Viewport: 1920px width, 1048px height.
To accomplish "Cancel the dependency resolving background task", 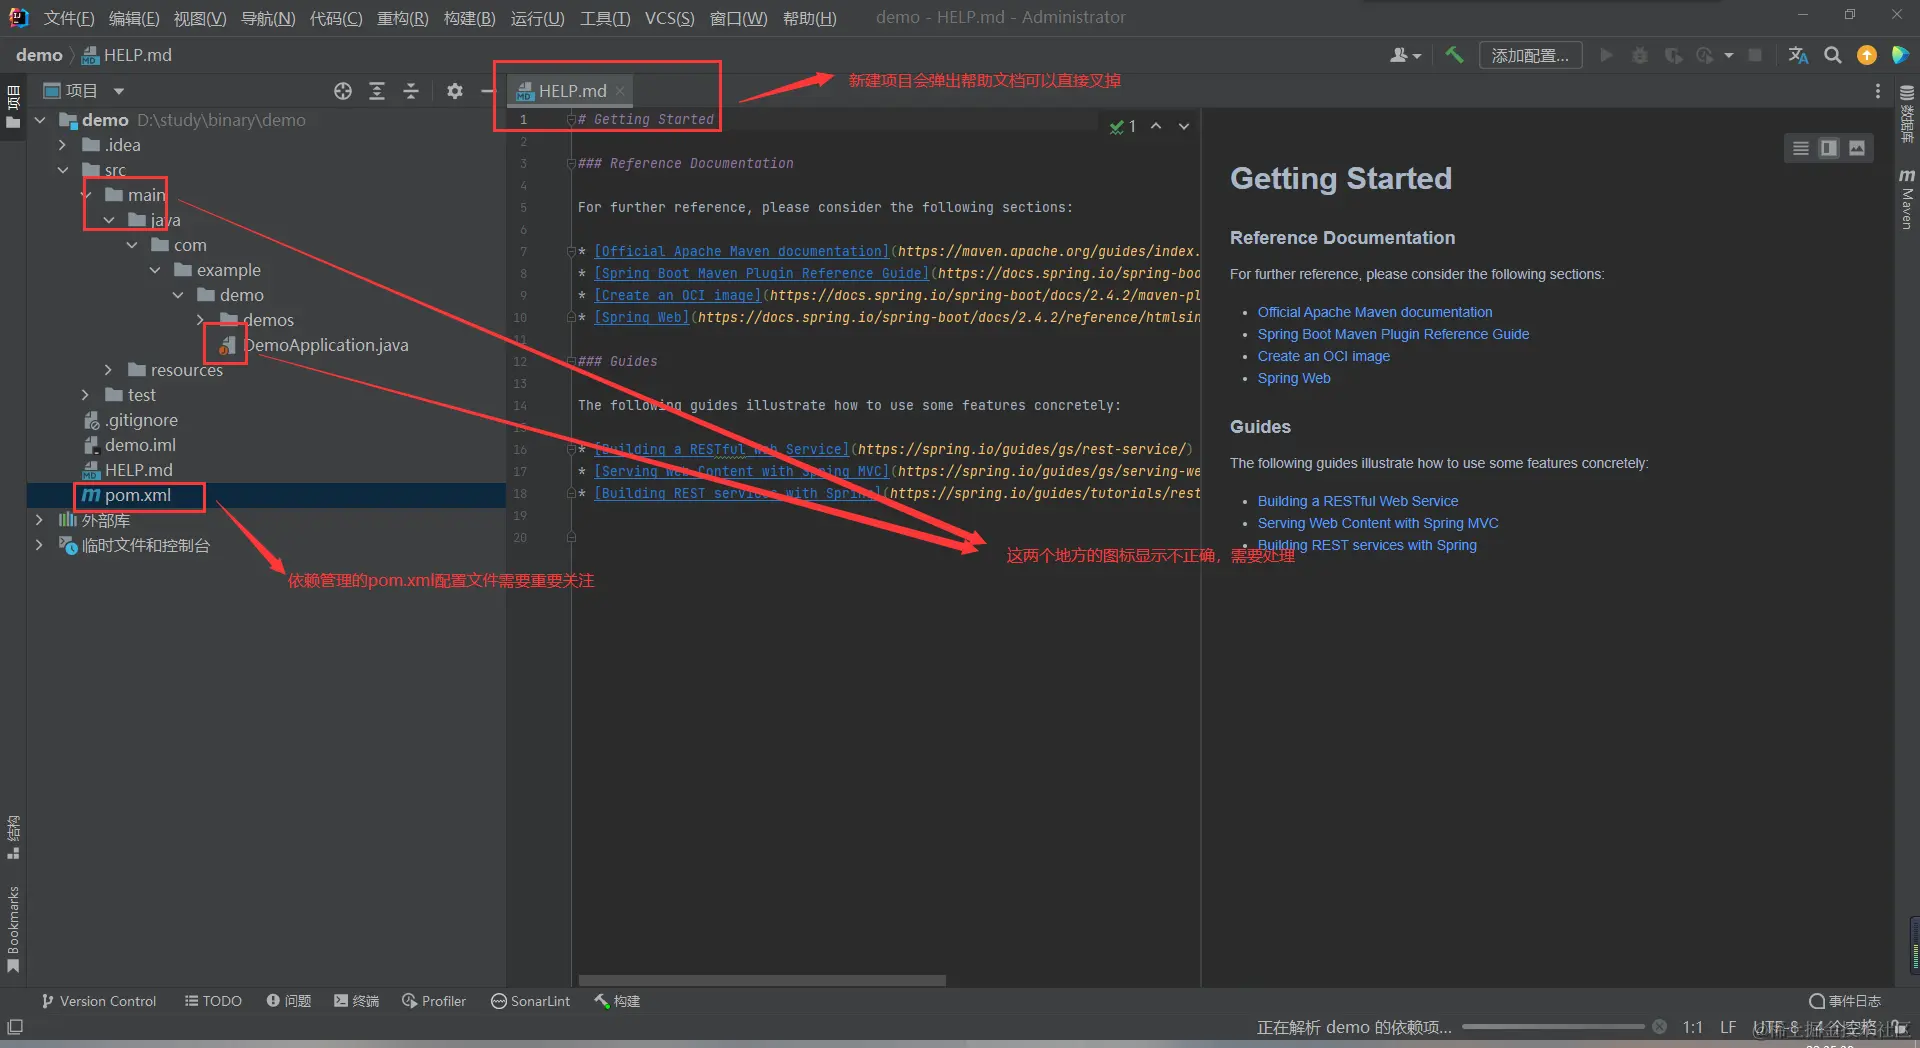I will tap(1659, 1027).
